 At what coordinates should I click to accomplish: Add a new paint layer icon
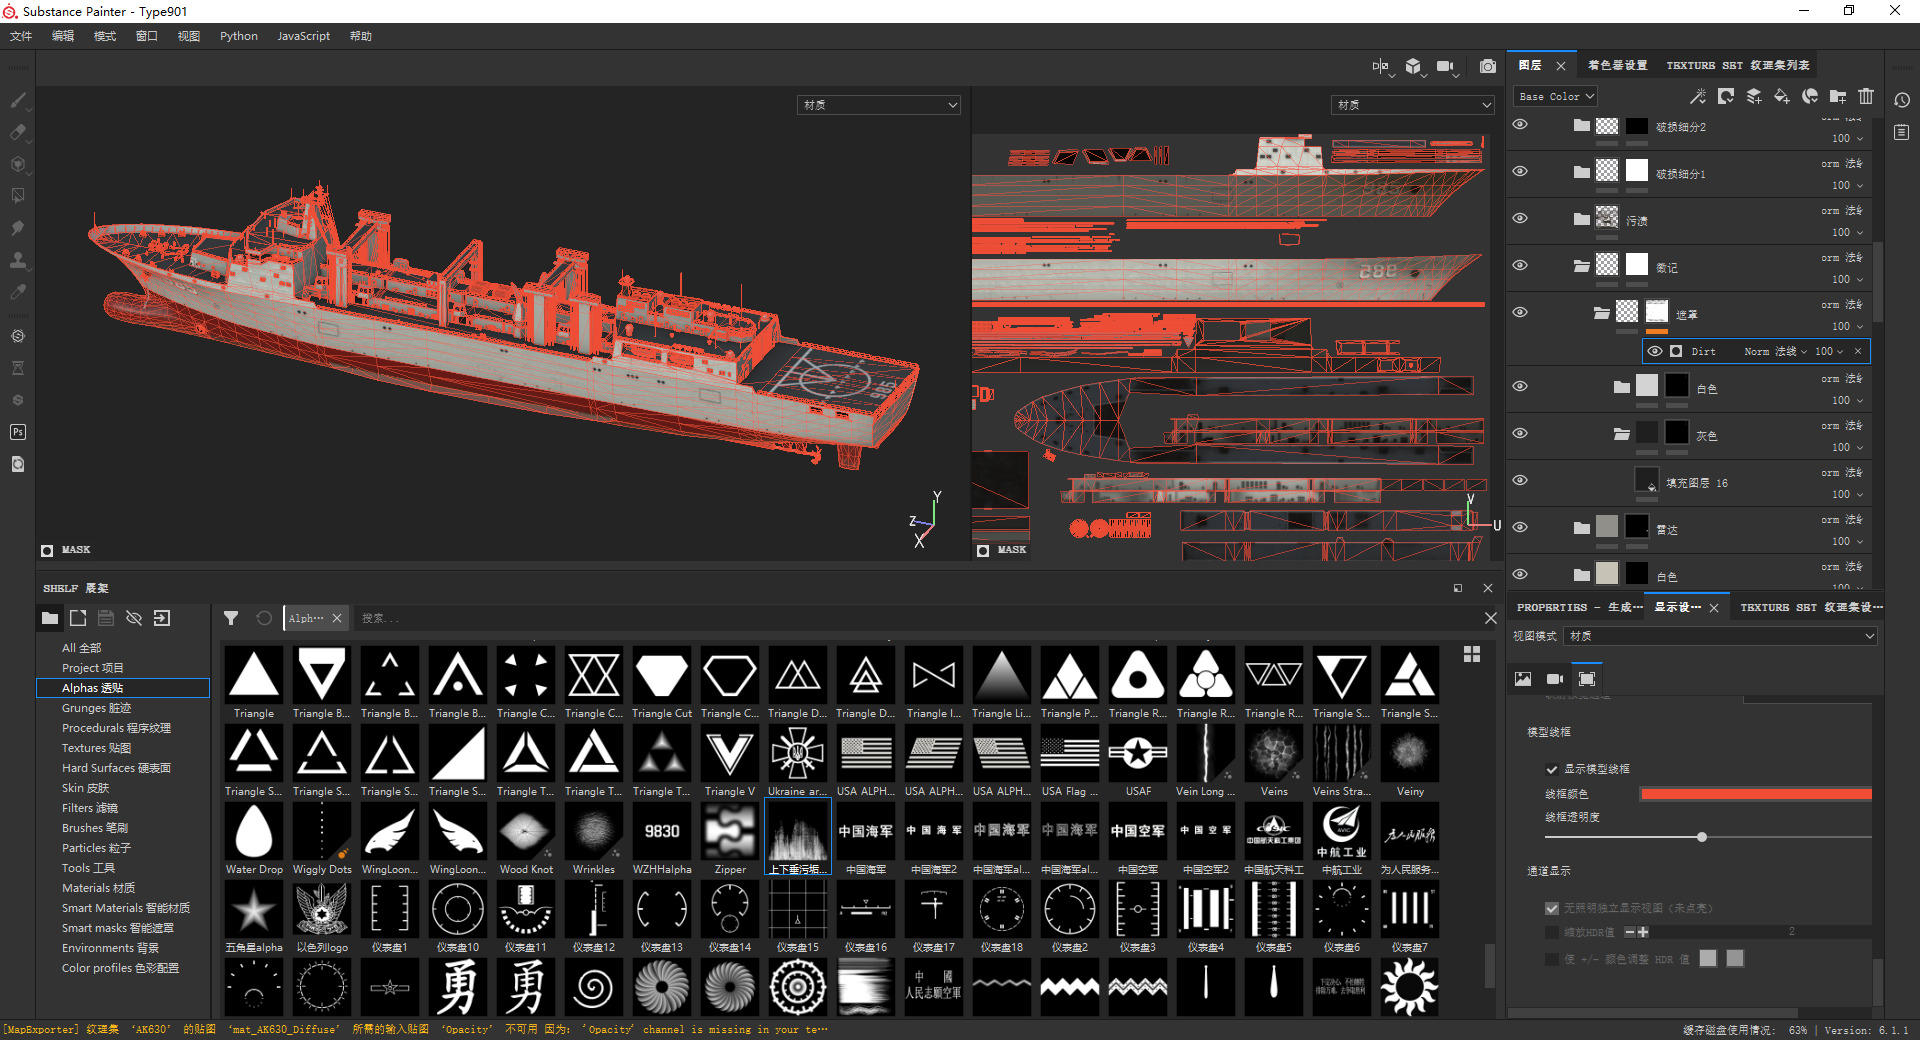coord(1754,96)
